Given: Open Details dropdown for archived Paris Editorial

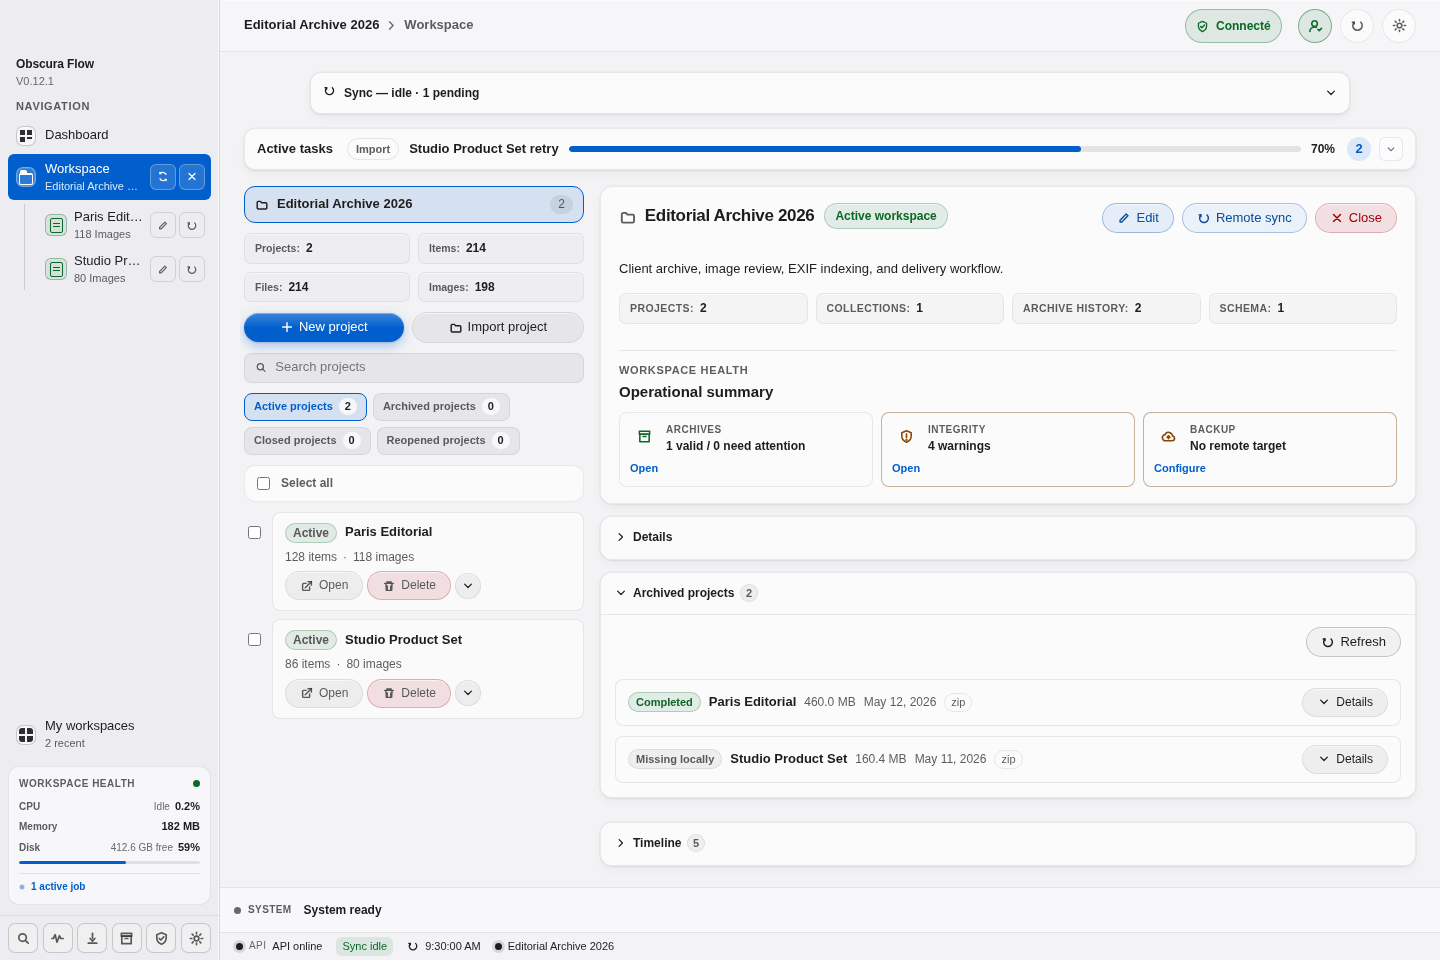Looking at the screenshot, I should click(1345, 702).
